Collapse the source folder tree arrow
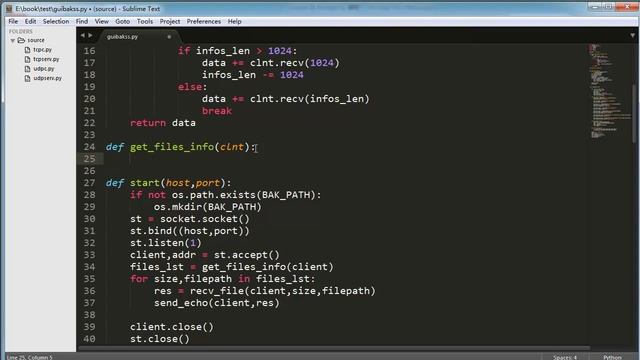The height and width of the screenshot is (360, 640). (13, 40)
